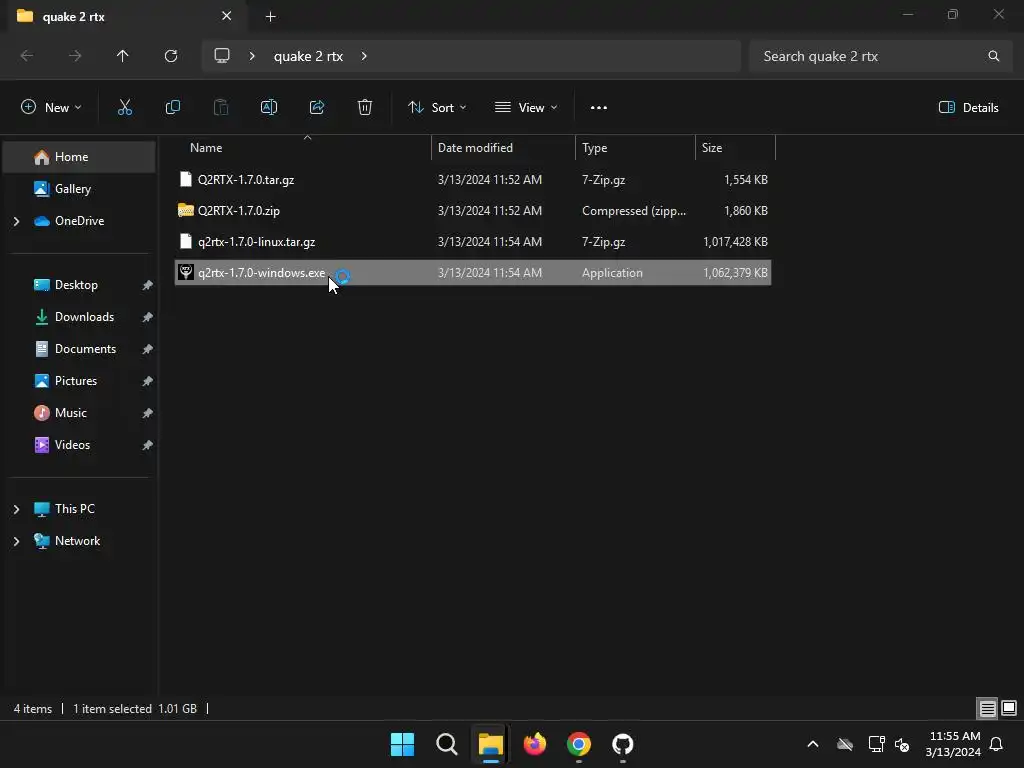Toggle the Details pane
The width and height of the screenshot is (1024, 768).
tap(968, 108)
